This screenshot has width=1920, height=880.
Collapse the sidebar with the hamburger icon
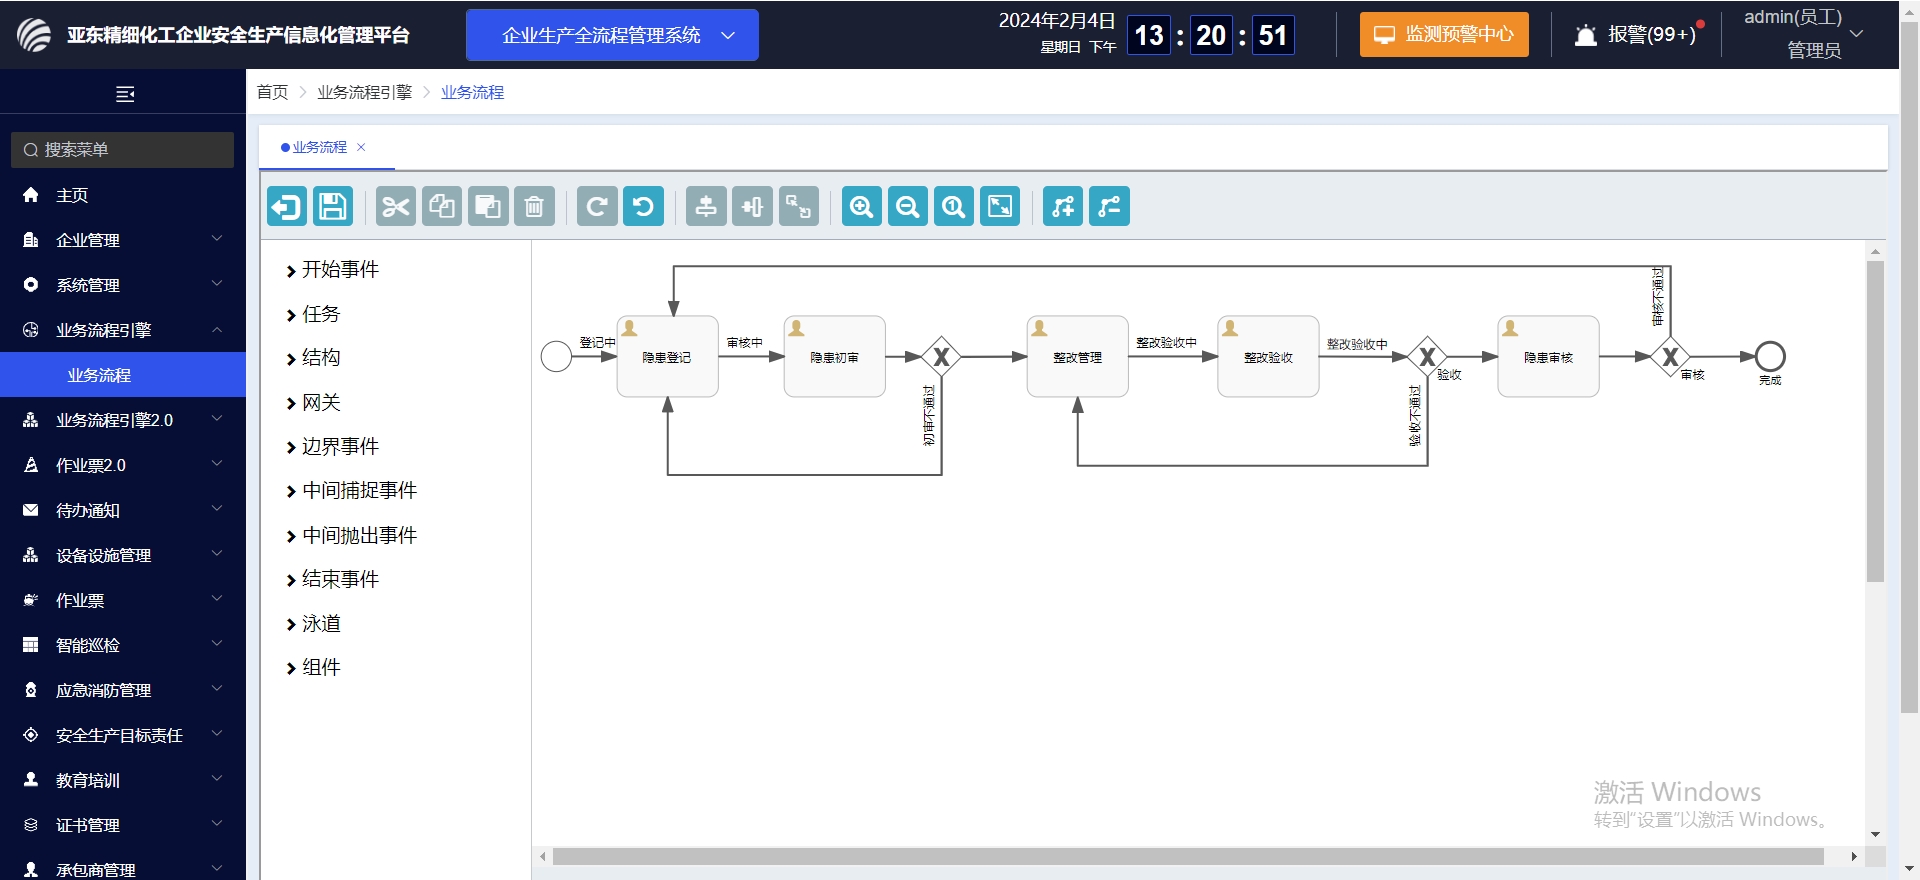pyautogui.click(x=125, y=94)
